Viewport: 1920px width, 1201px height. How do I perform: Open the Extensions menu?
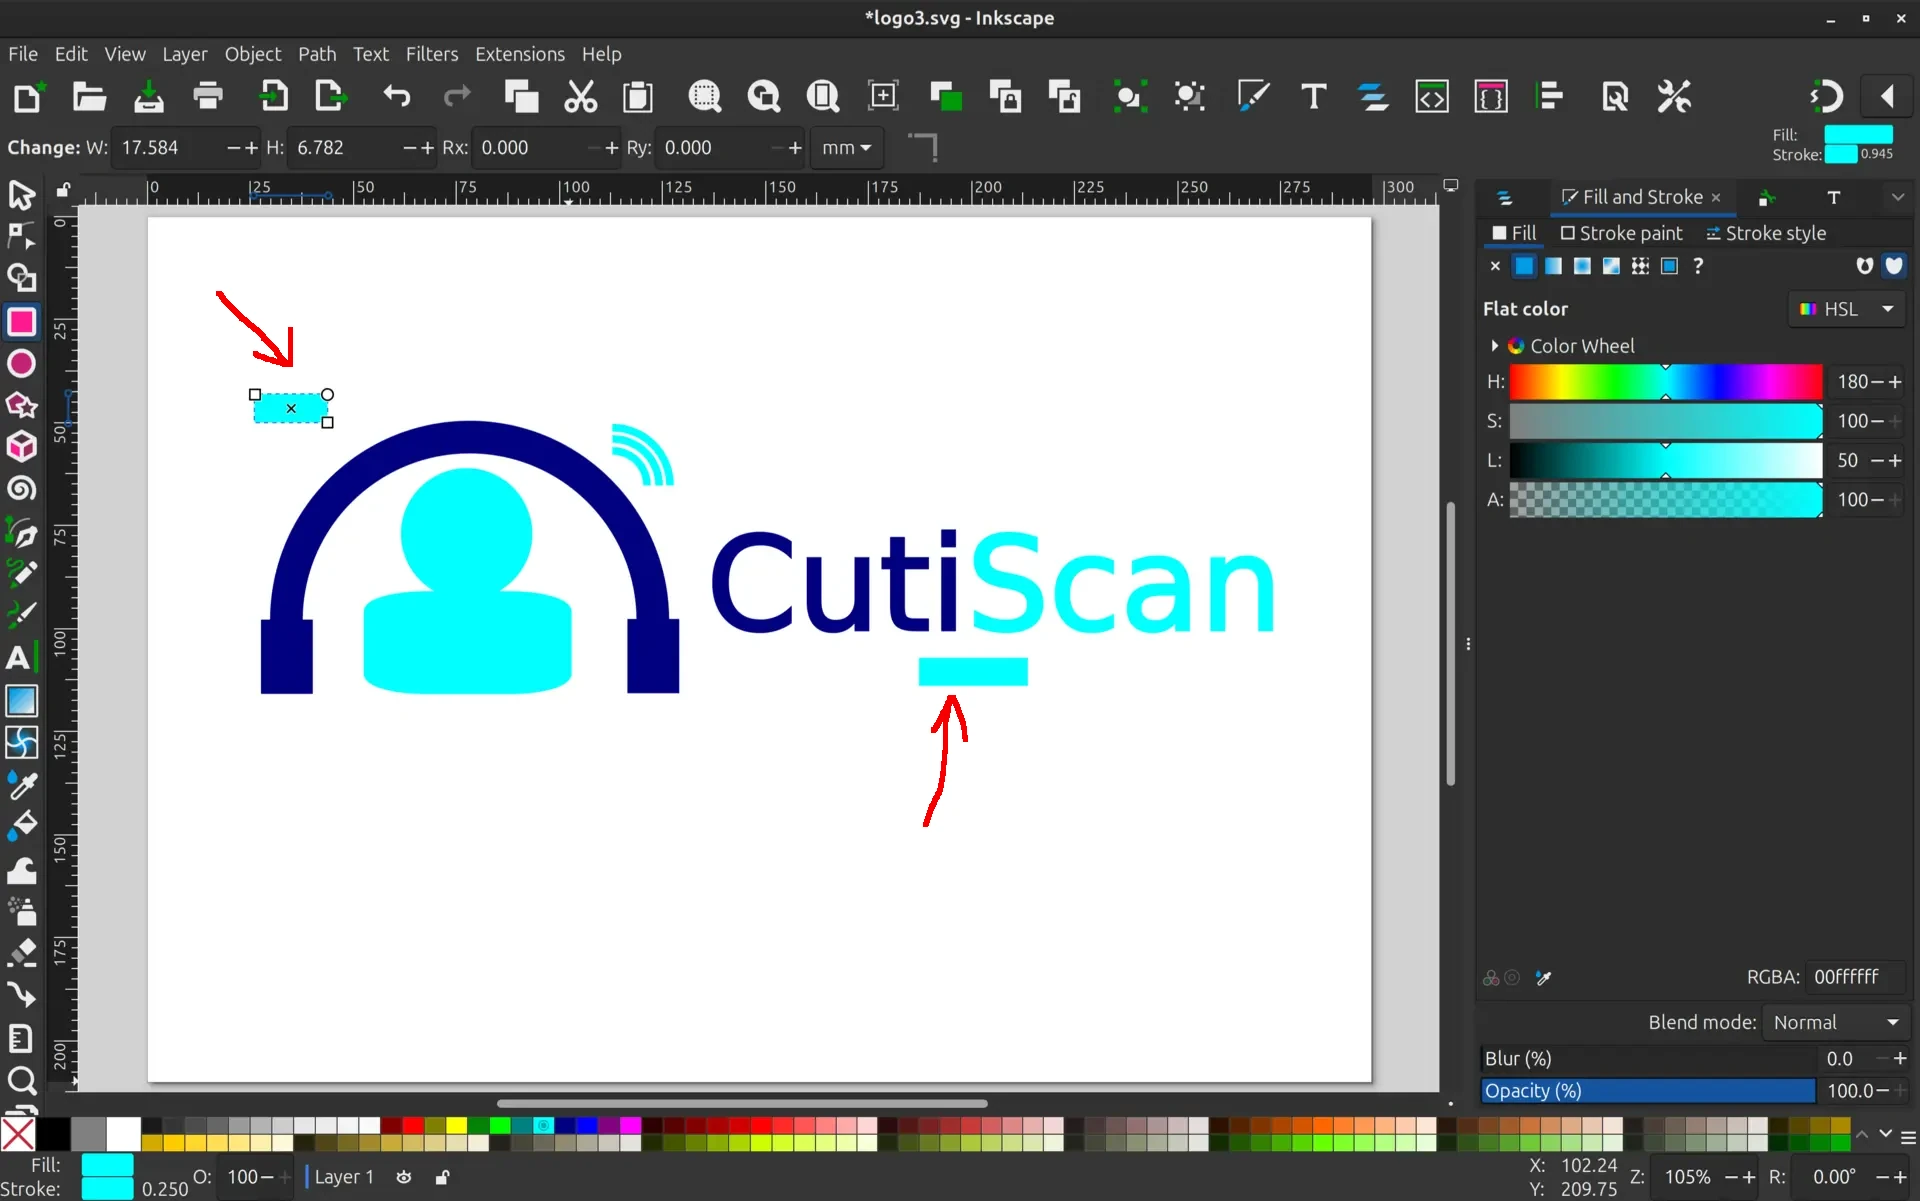click(x=519, y=54)
